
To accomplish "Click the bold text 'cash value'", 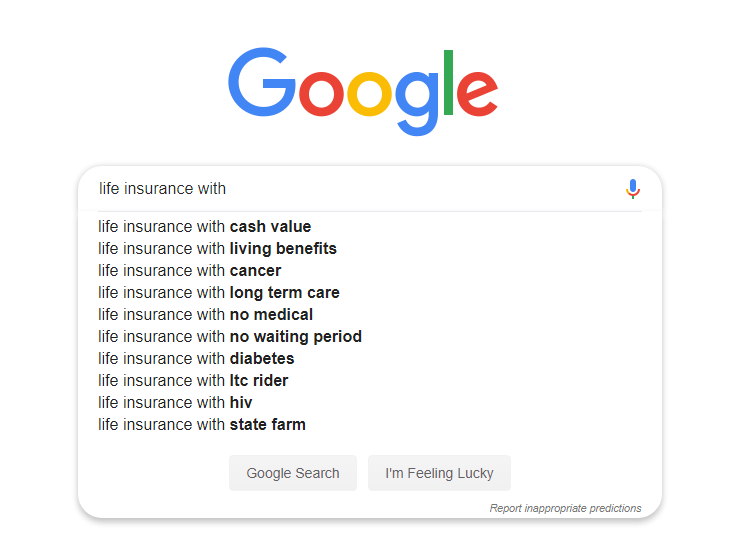I will pos(270,227).
